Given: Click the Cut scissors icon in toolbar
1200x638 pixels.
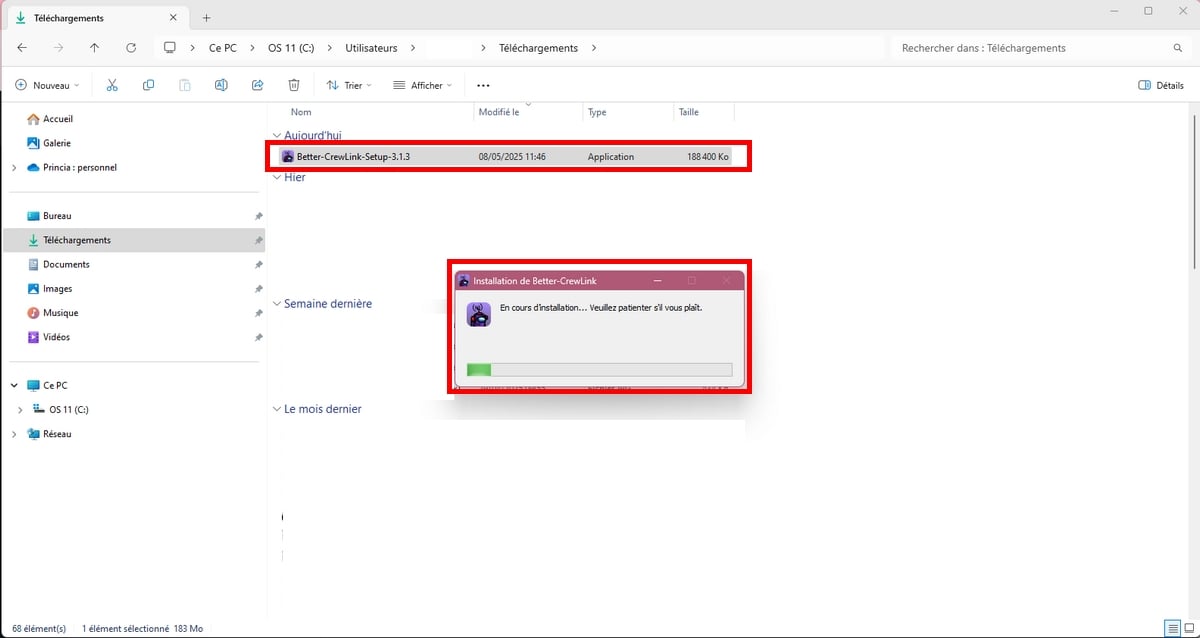Looking at the screenshot, I should tap(112, 85).
